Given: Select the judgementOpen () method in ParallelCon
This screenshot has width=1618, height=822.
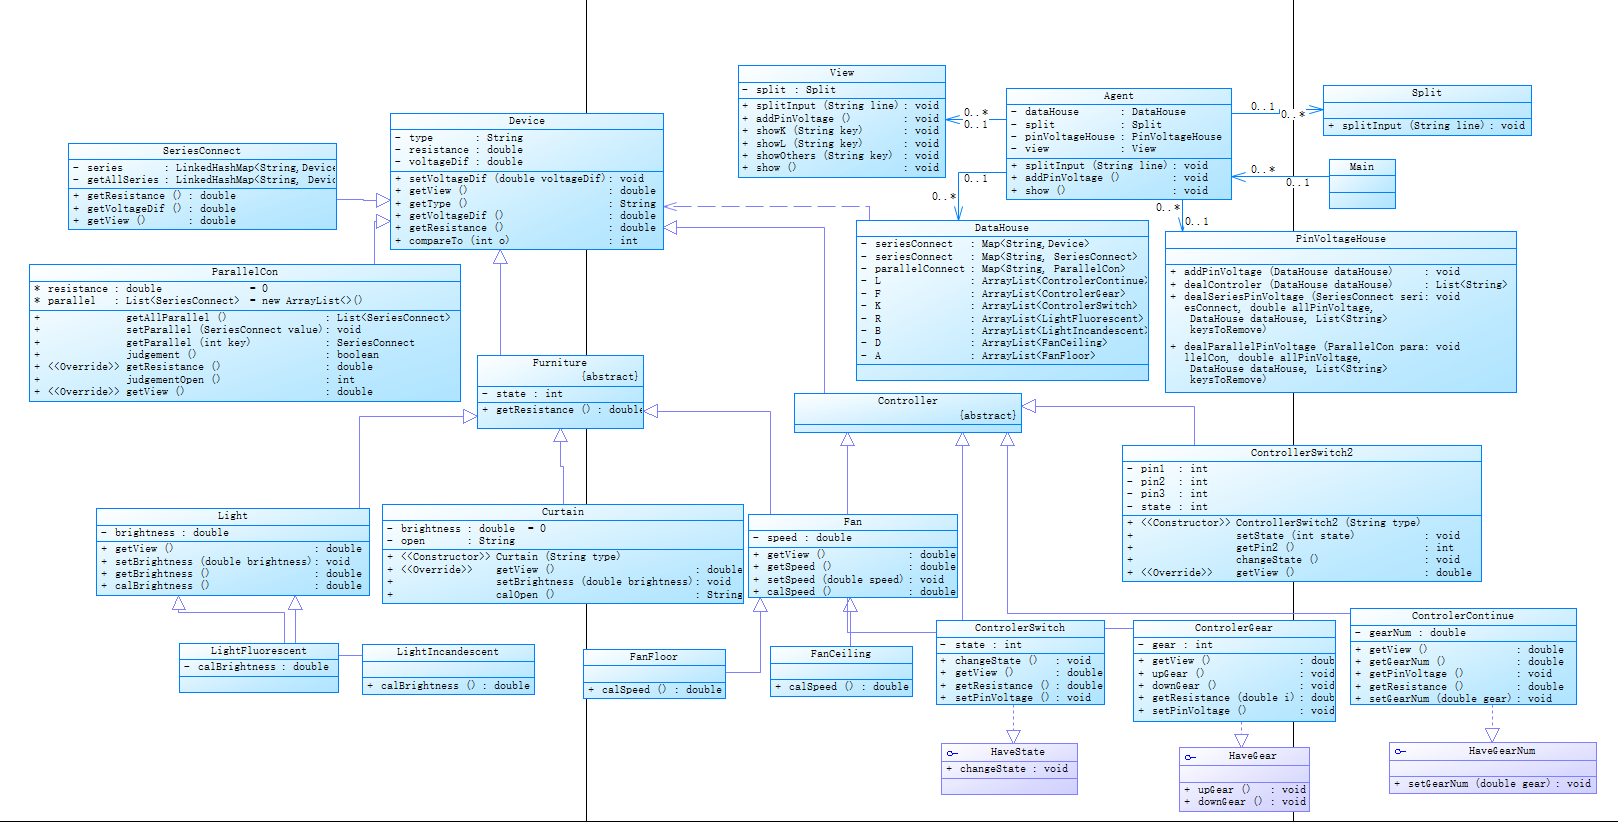Looking at the screenshot, I should (195, 380).
